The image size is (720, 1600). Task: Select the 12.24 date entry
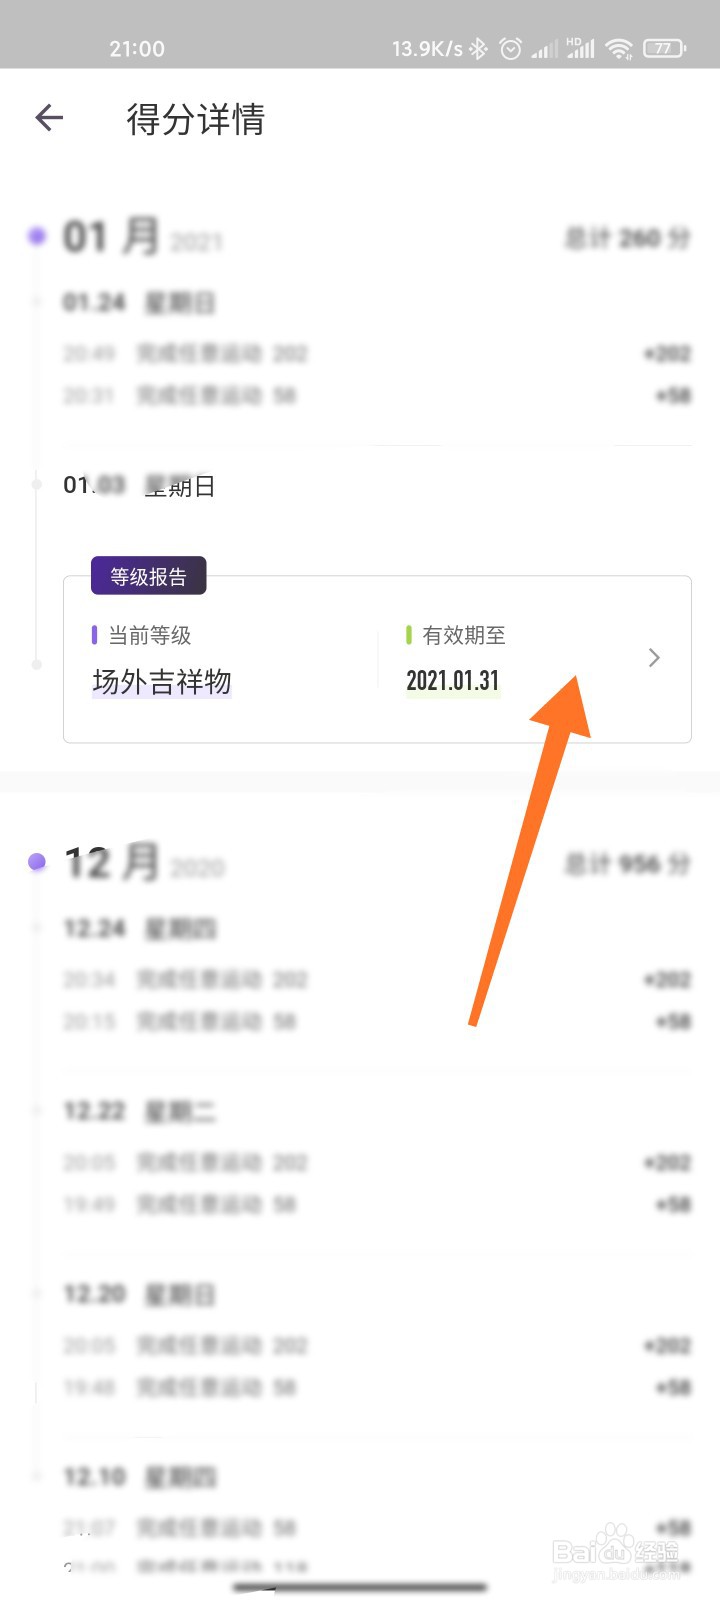pos(95,928)
